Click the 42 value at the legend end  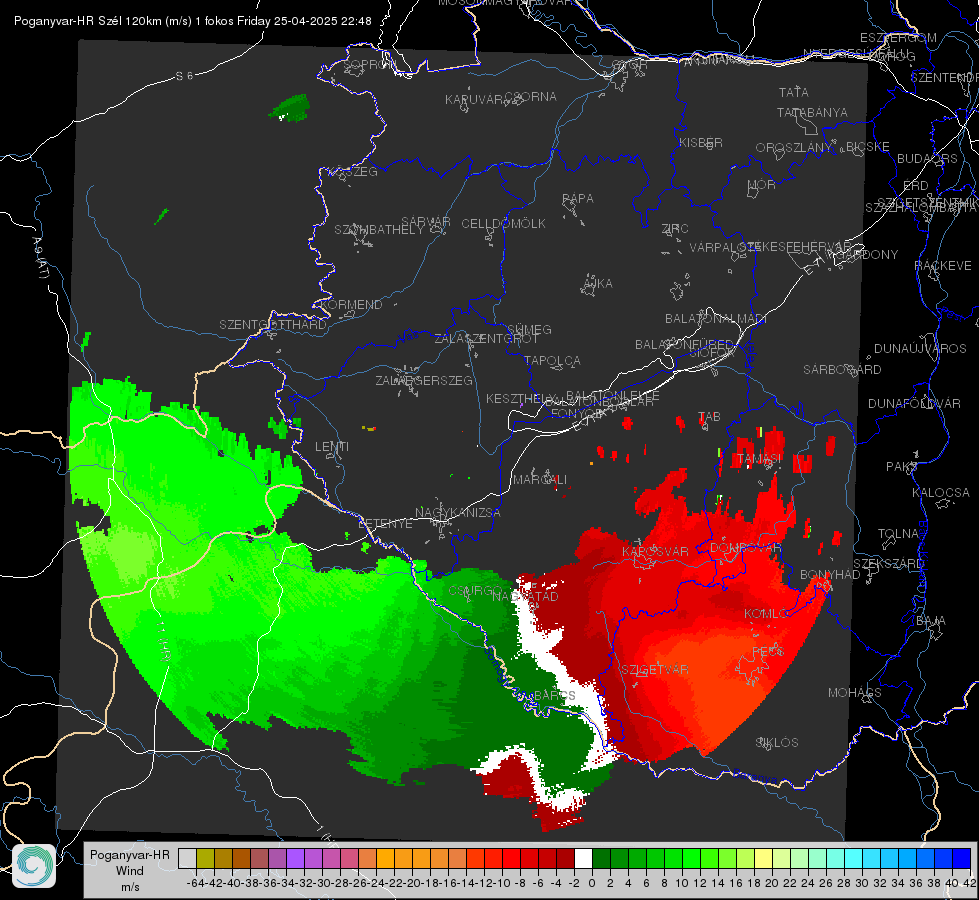(x=970, y=883)
